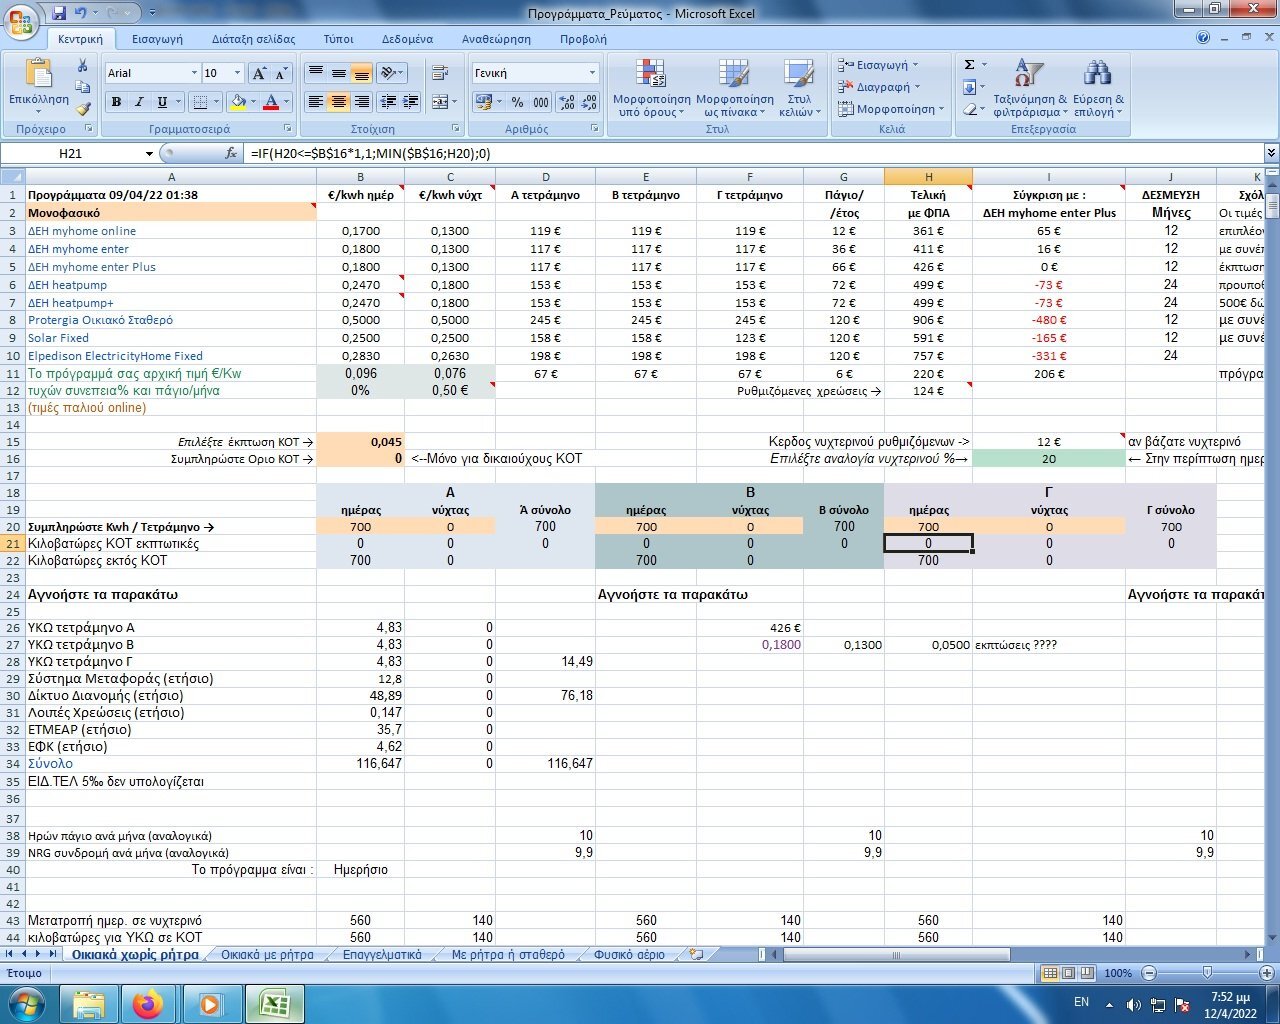Viewport: 1280px width, 1024px height.
Task: Toggle align text right
Action: 362,102
